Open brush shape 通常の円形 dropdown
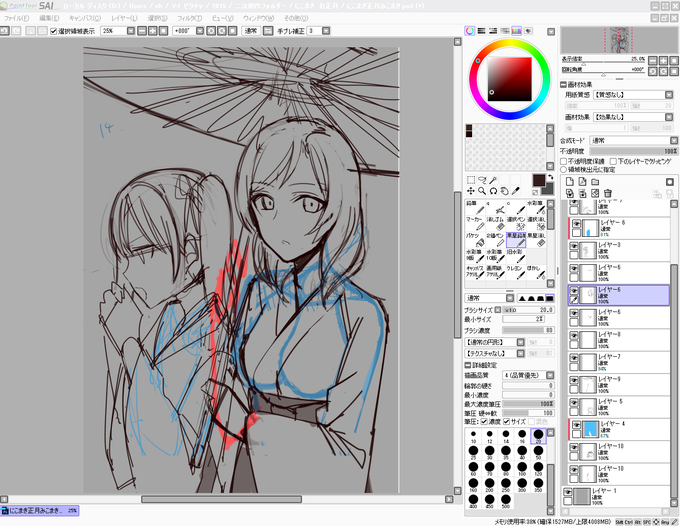 pos(521,342)
